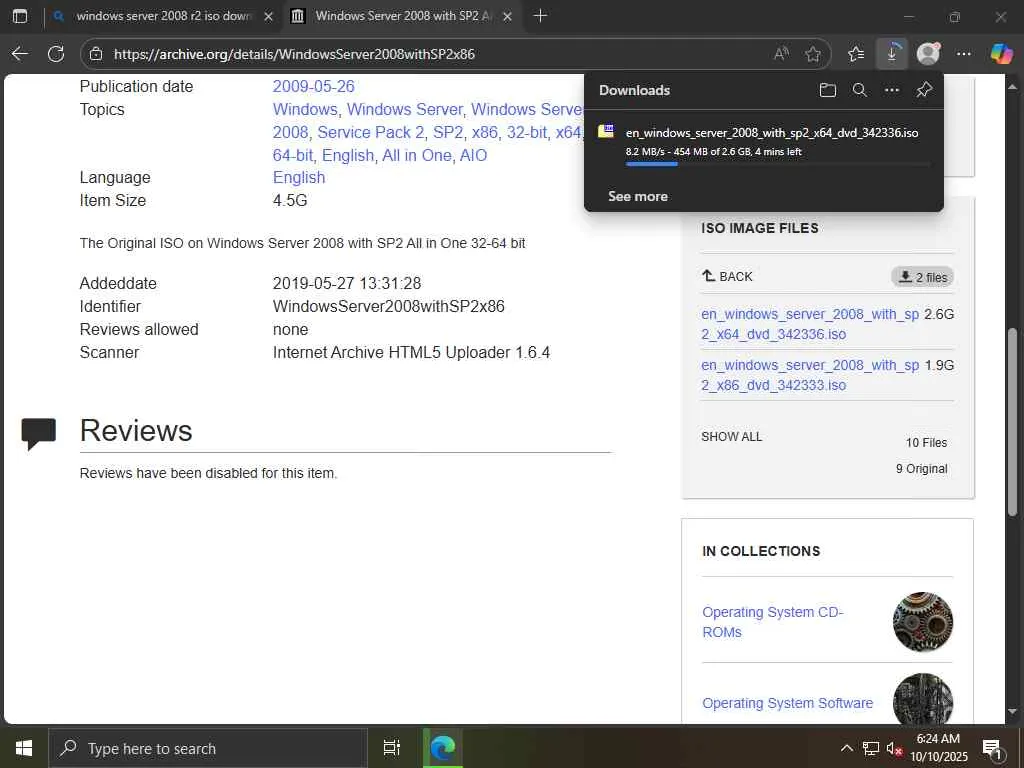
Task: Open the Windows Start menu
Action: [24, 748]
